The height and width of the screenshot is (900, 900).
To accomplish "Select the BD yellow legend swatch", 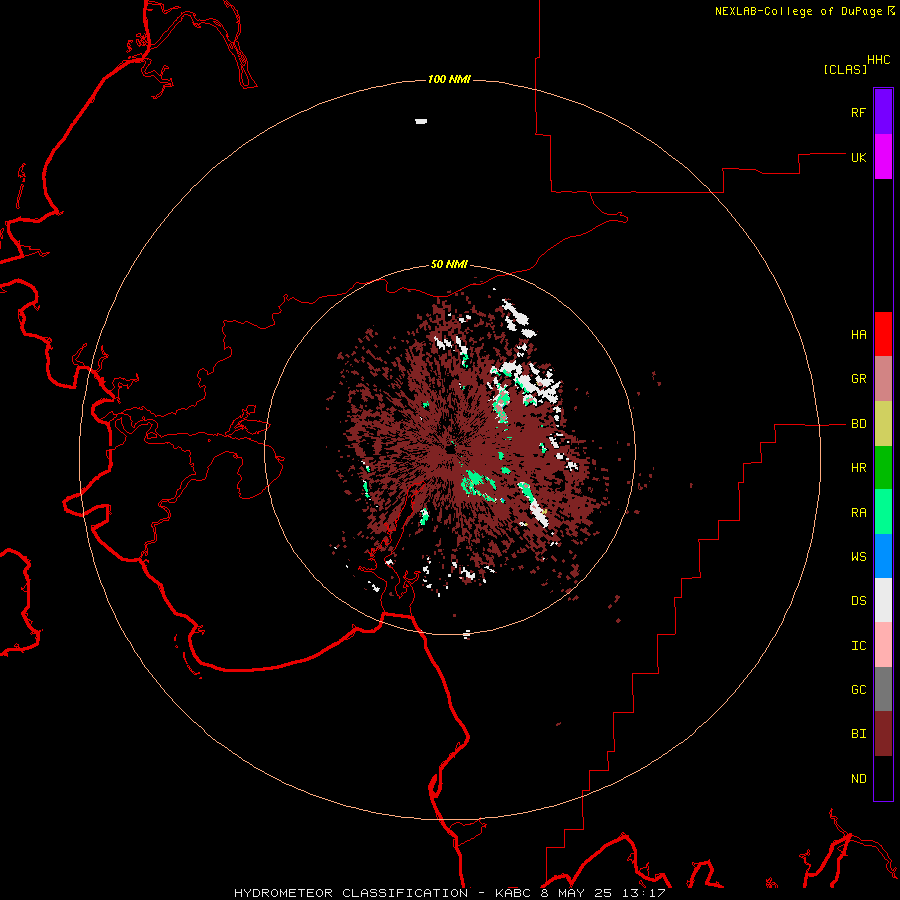I will (x=883, y=424).
